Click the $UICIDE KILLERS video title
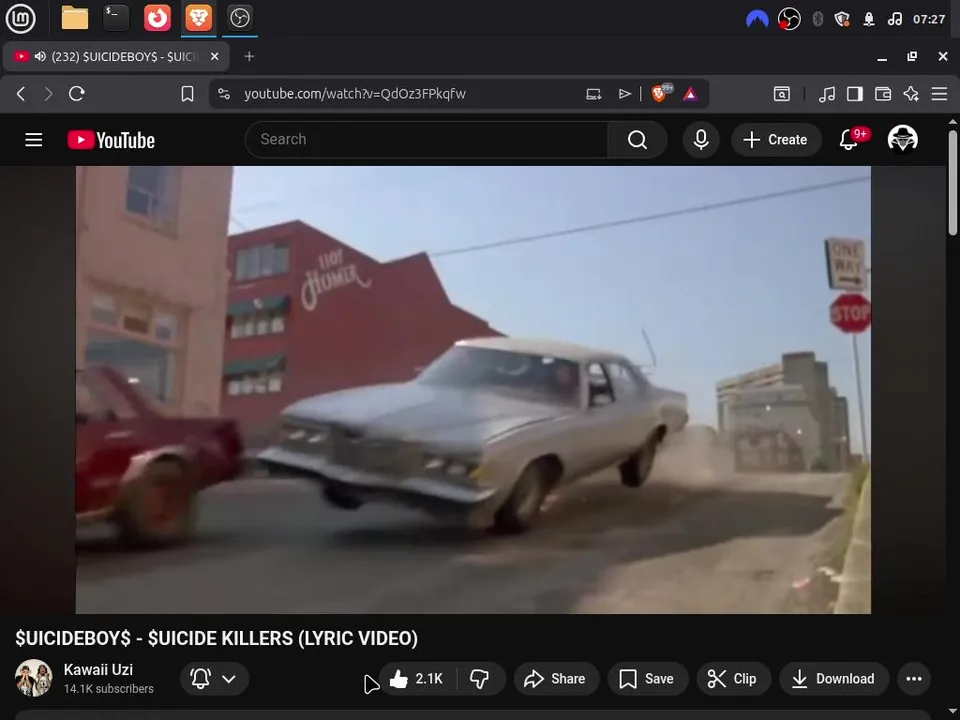The height and width of the screenshot is (720, 960). point(216,638)
